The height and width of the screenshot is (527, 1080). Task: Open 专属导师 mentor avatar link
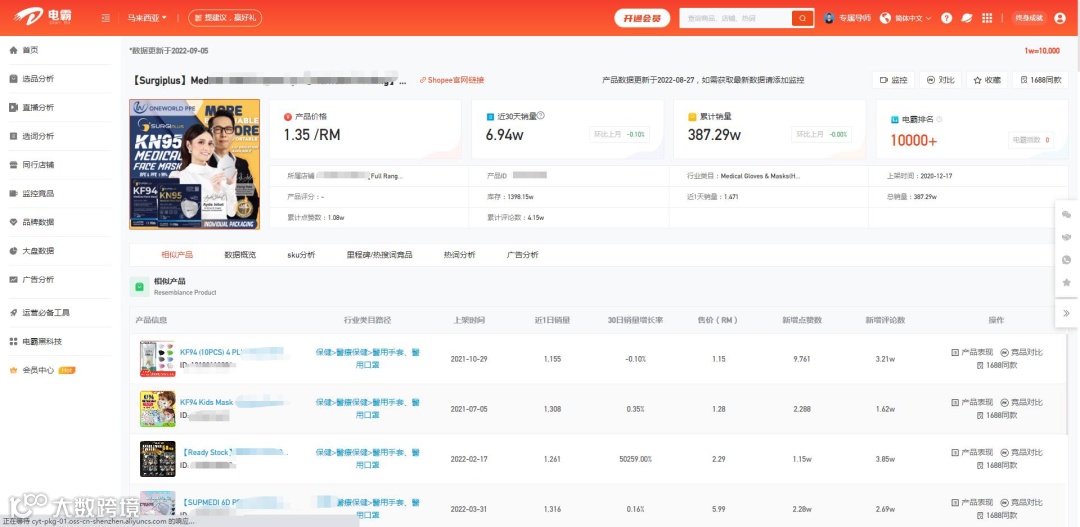pyautogui.click(x=848, y=18)
